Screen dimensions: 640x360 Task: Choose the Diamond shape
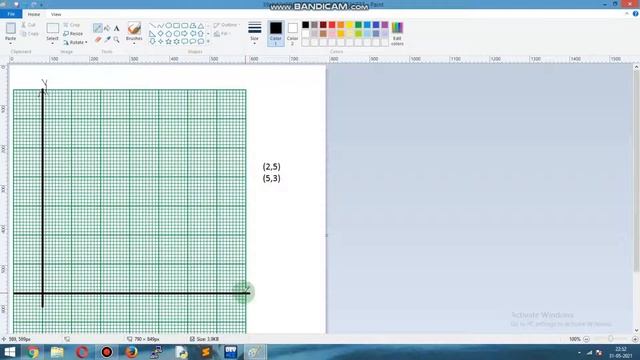(x=160, y=33)
